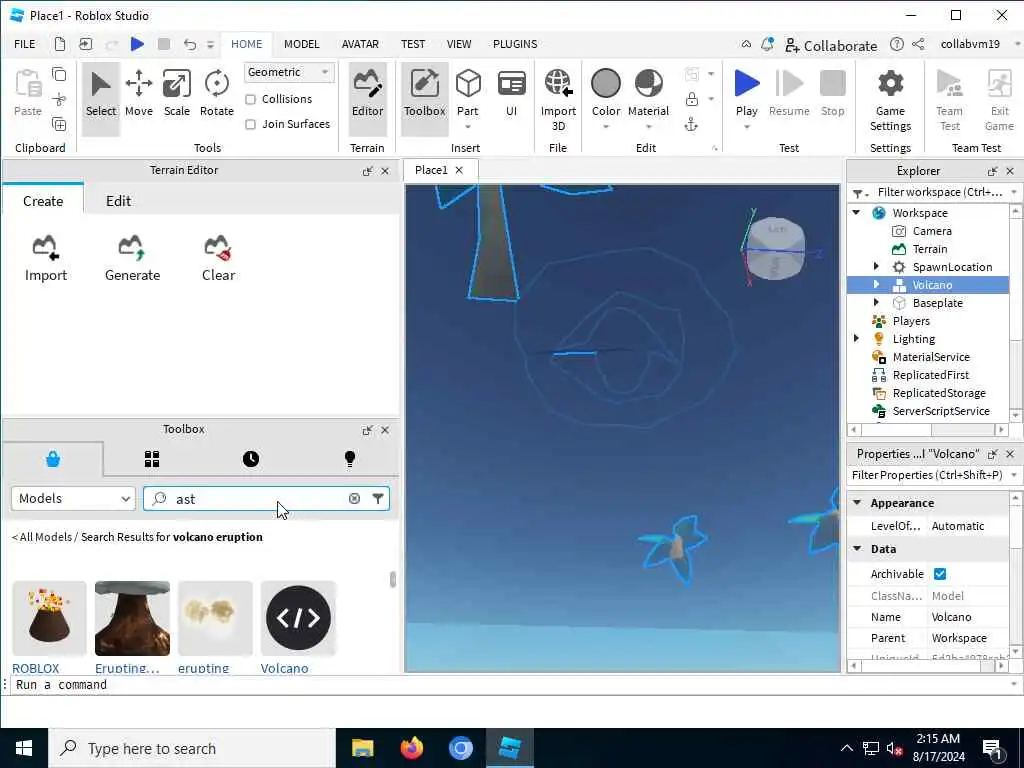Switch to the PLUGINS ribbon tab
1024x768 pixels.
(515, 44)
